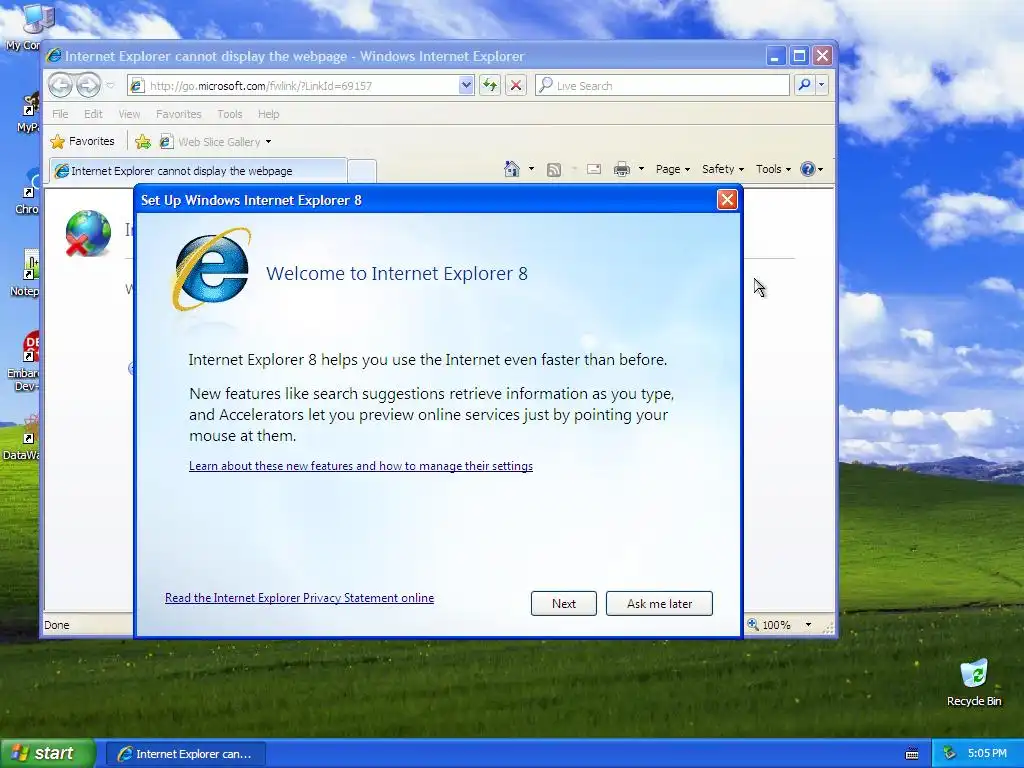Click the RSS Feeds icon
This screenshot has height=768, width=1024.
coord(554,170)
